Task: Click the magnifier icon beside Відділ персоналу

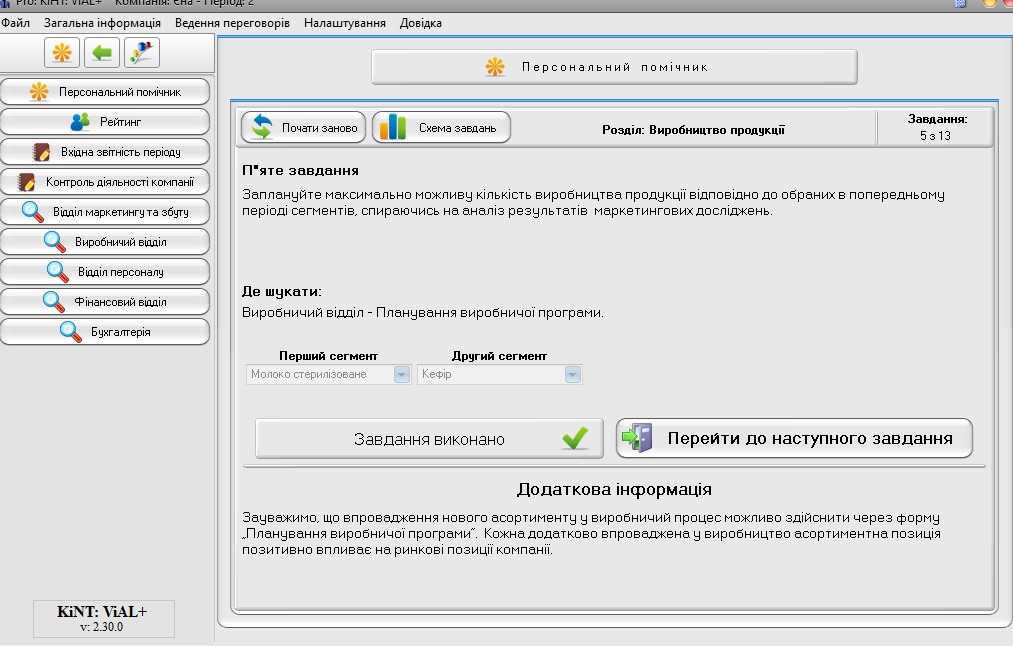Action: click(x=58, y=272)
